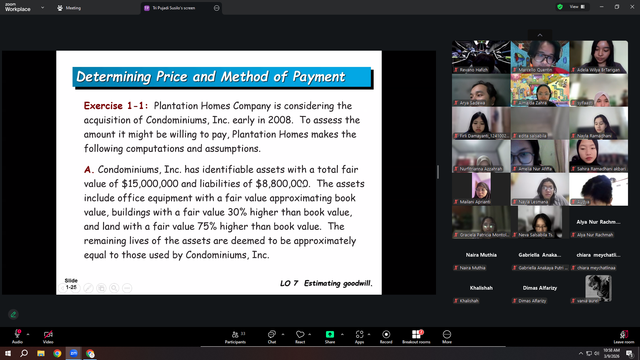Click the slide previous arrow control
Image resolution: width=640 pixels, height=360 pixels.
point(62,288)
